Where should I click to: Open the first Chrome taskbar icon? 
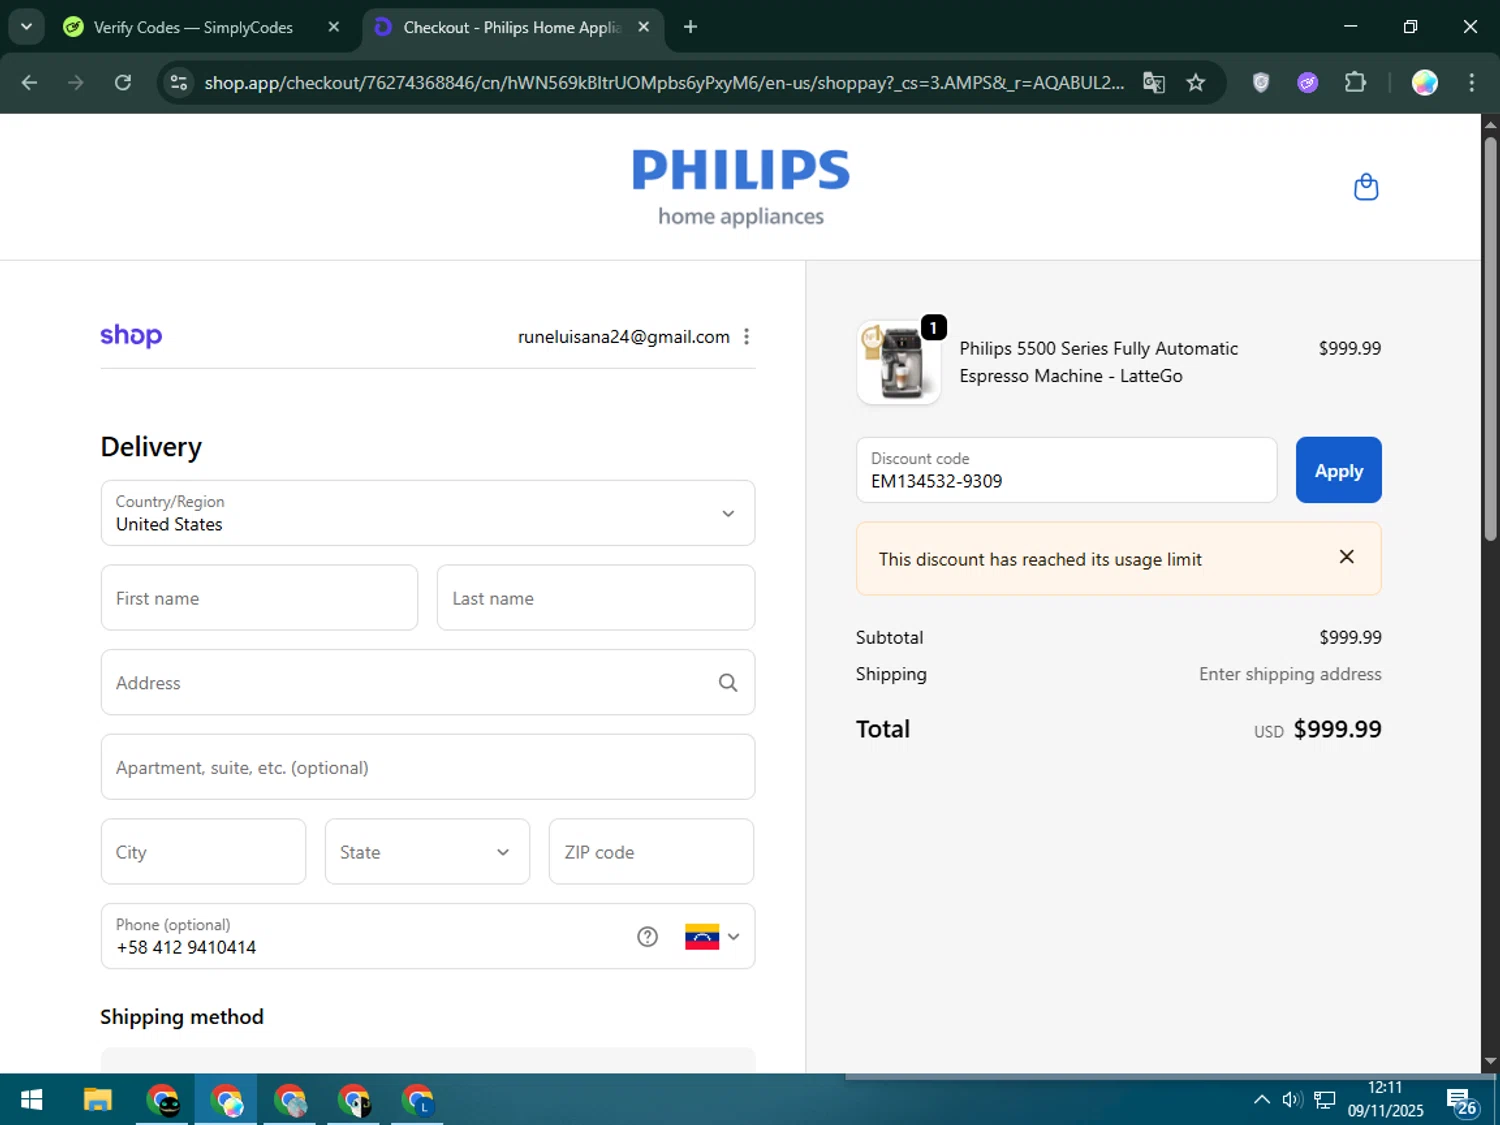(163, 1100)
